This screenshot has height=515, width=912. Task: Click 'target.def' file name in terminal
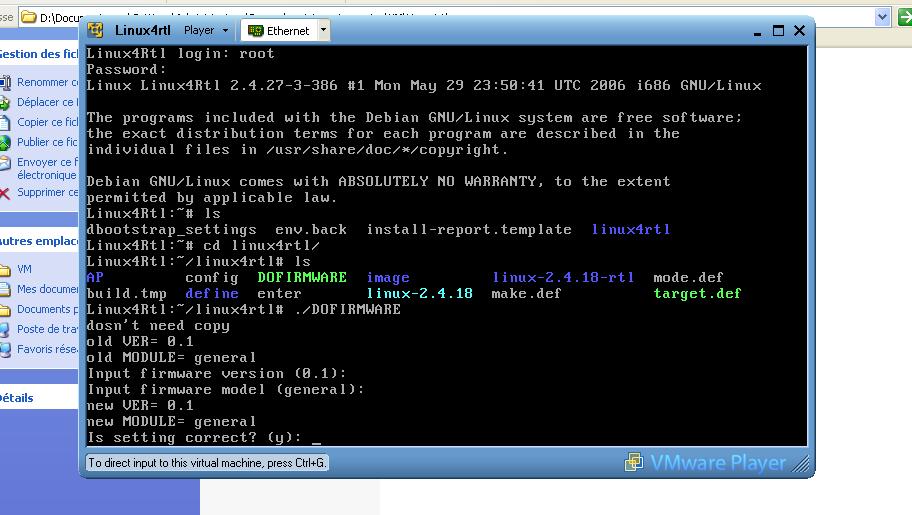[697, 293]
